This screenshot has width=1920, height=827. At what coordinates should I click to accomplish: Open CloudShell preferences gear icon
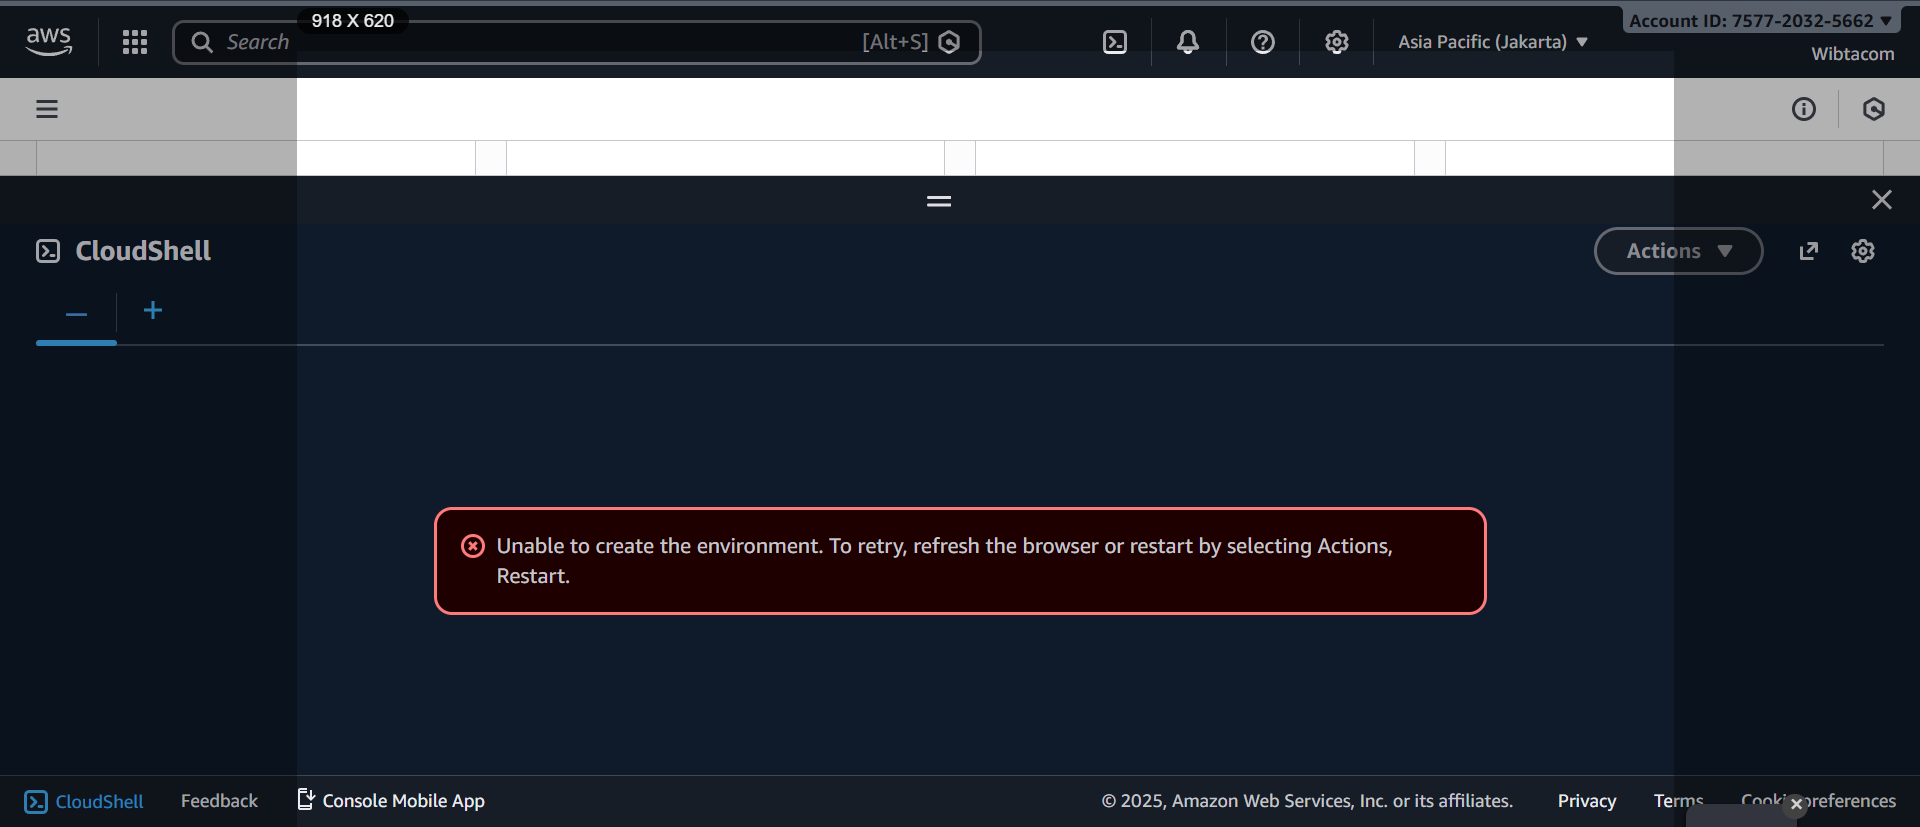[1862, 251]
